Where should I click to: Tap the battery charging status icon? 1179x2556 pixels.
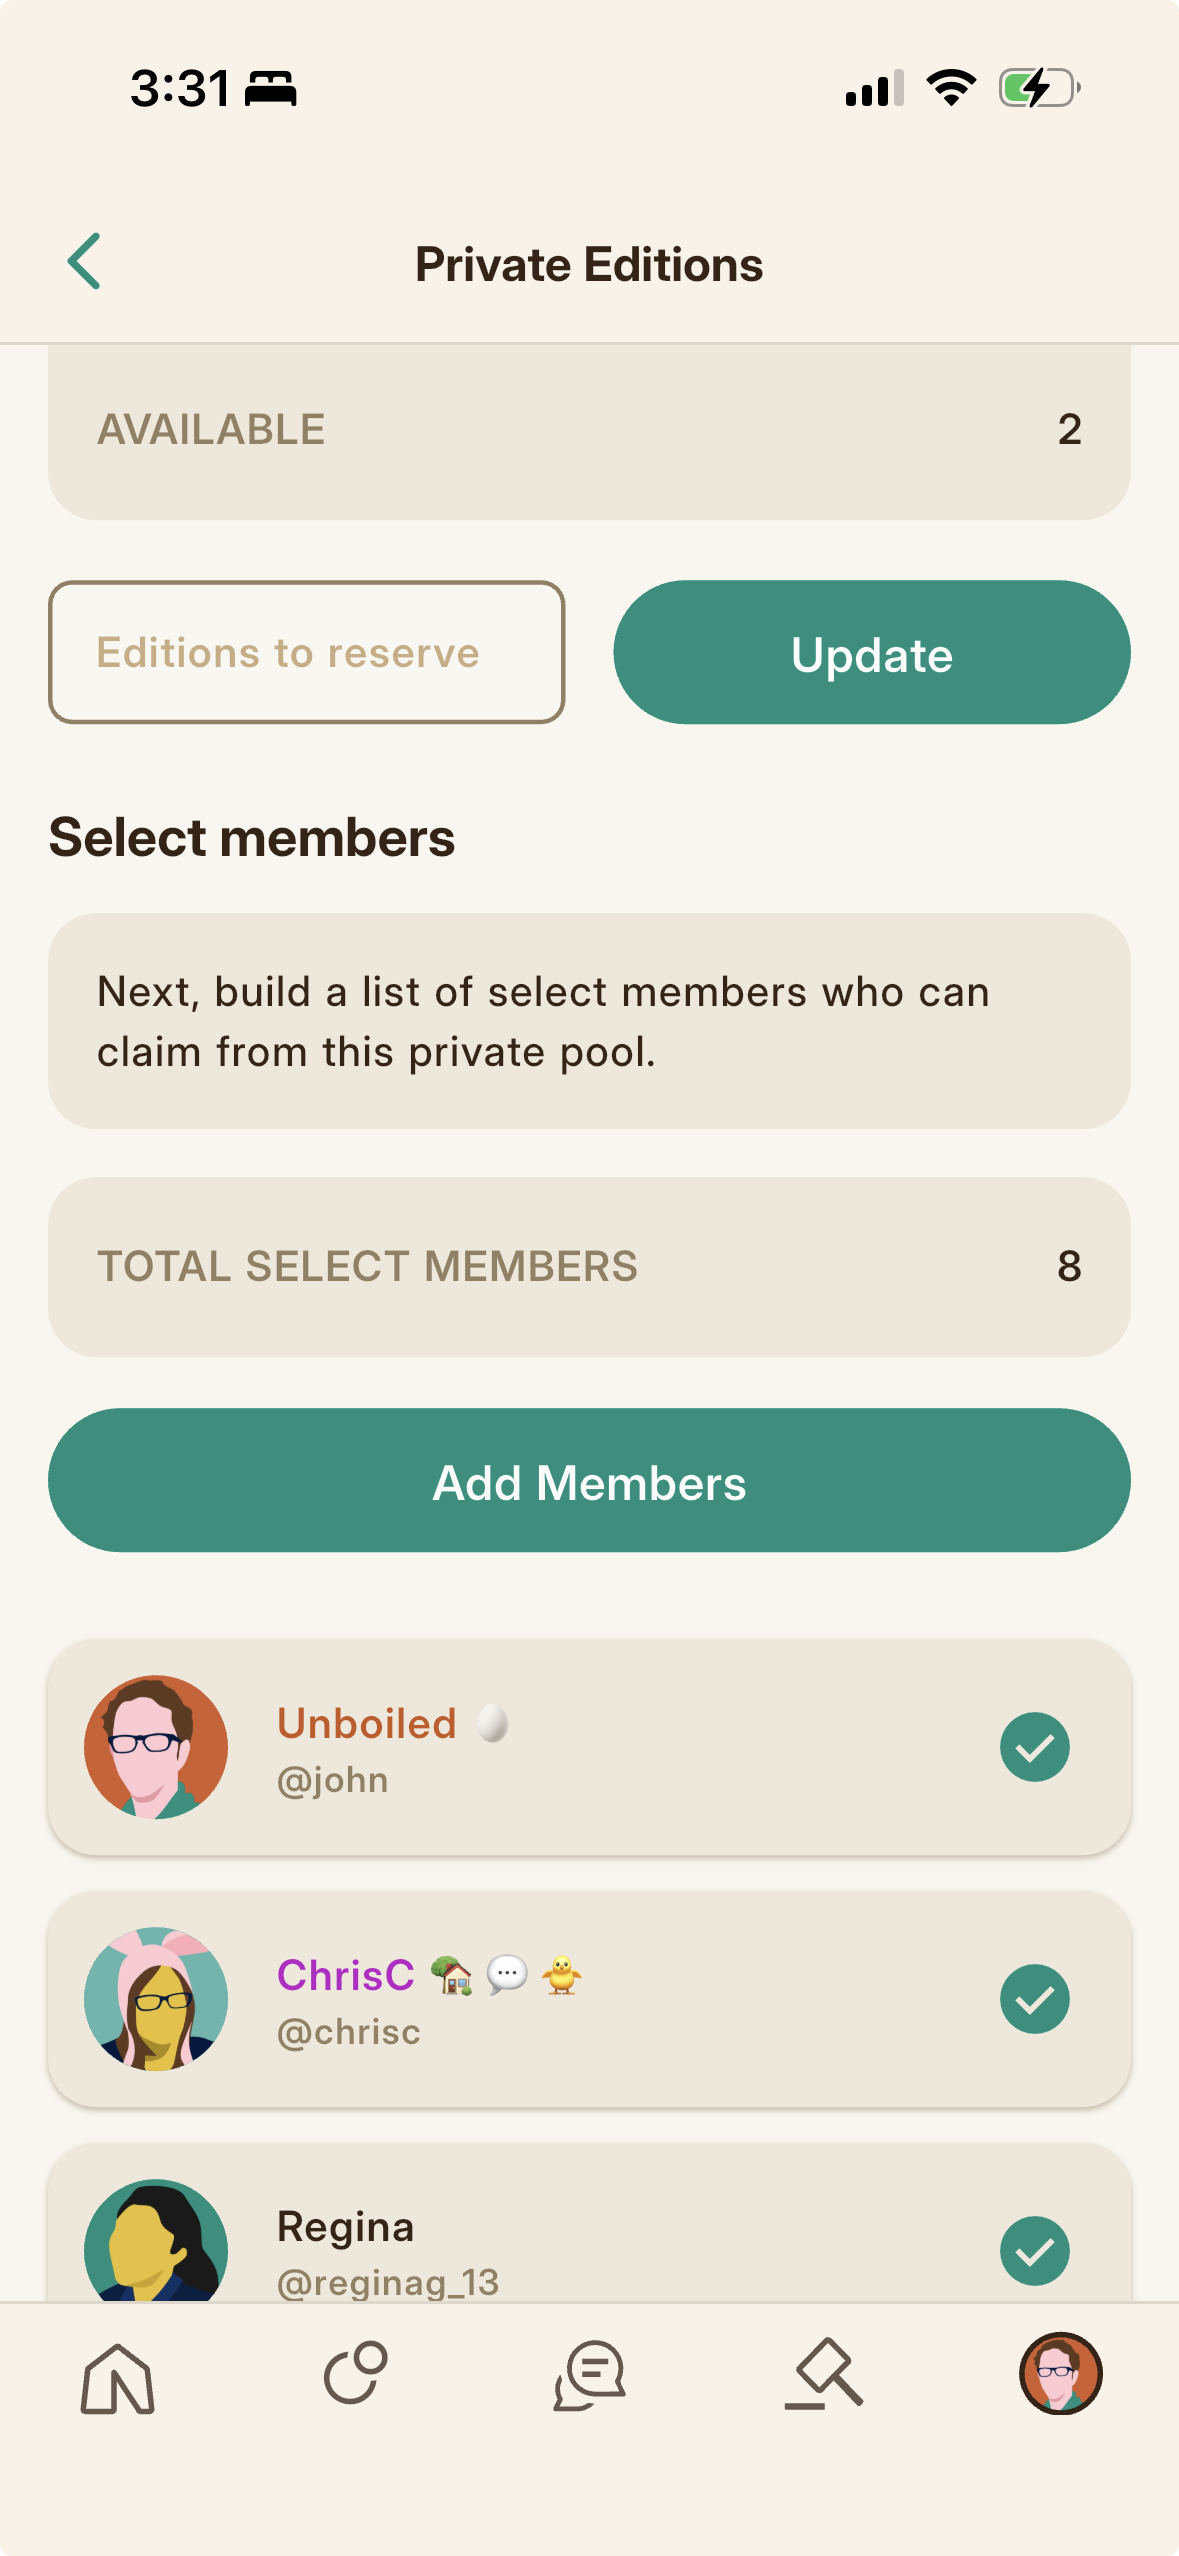click(x=1039, y=88)
